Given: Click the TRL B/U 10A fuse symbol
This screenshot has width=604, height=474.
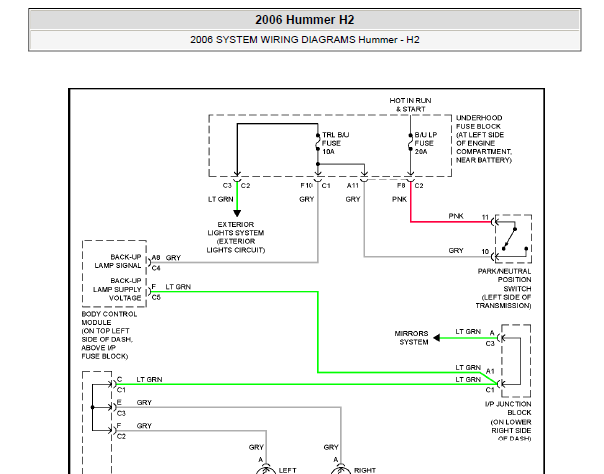Looking at the screenshot, I should point(318,142).
